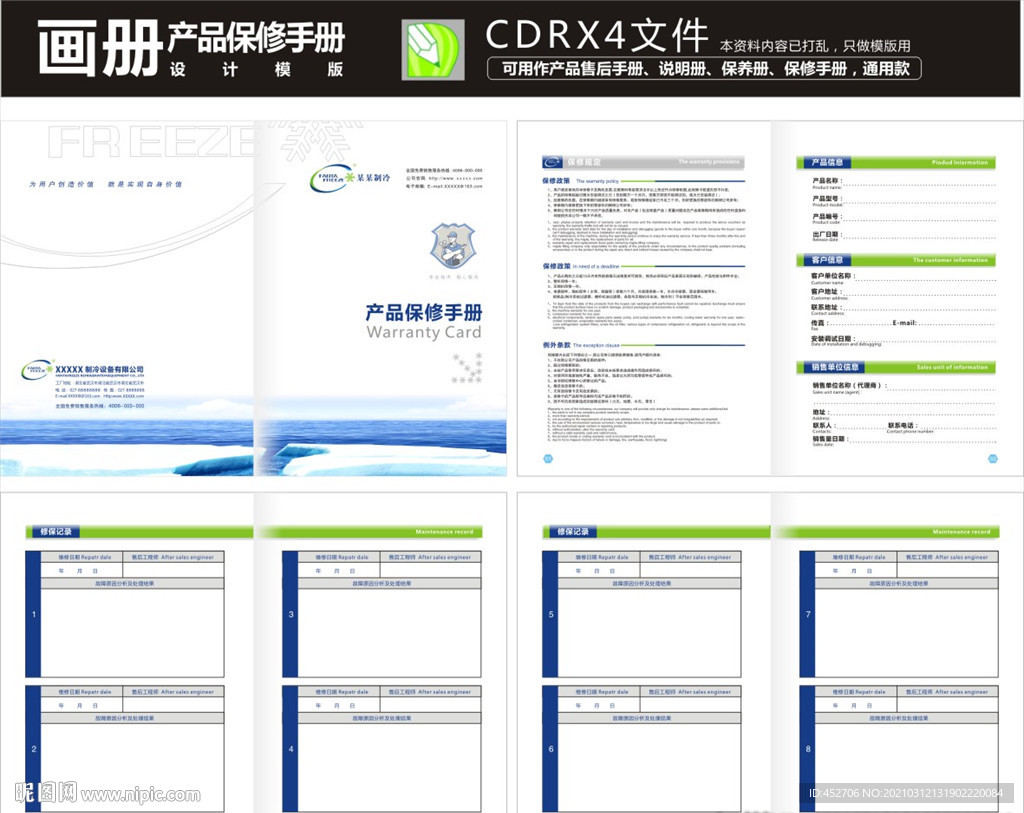The width and height of the screenshot is (1024, 813).
Task: Click the 售后工程师 After sales engineer cell in record 3
Action: click(430, 557)
